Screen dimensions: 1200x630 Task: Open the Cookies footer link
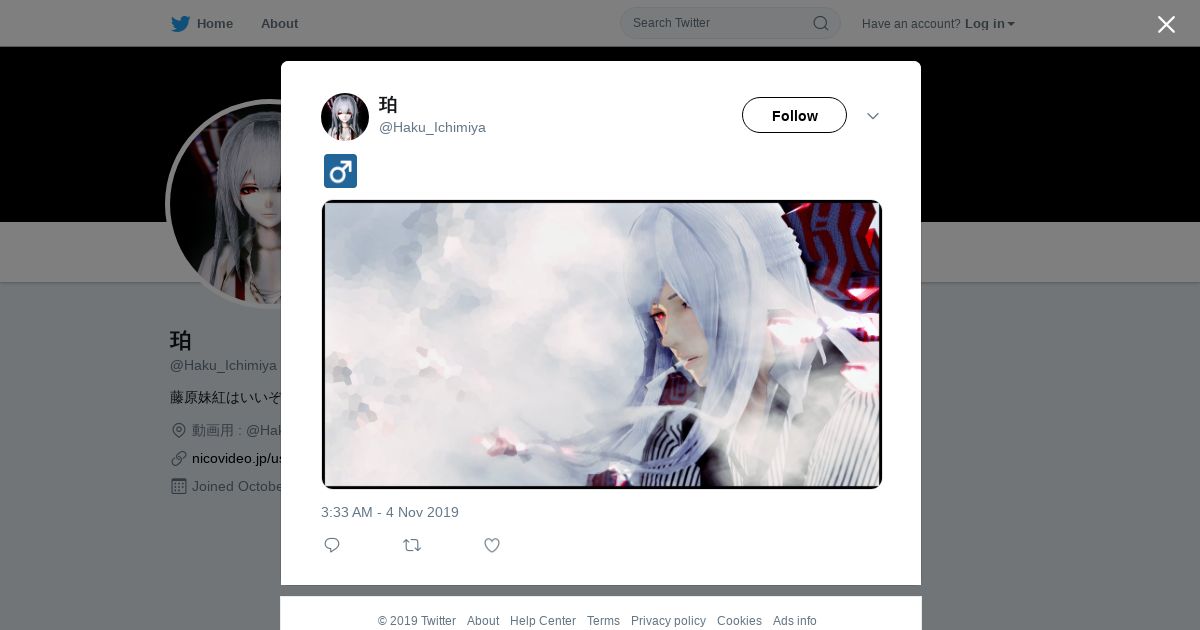(739, 621)
